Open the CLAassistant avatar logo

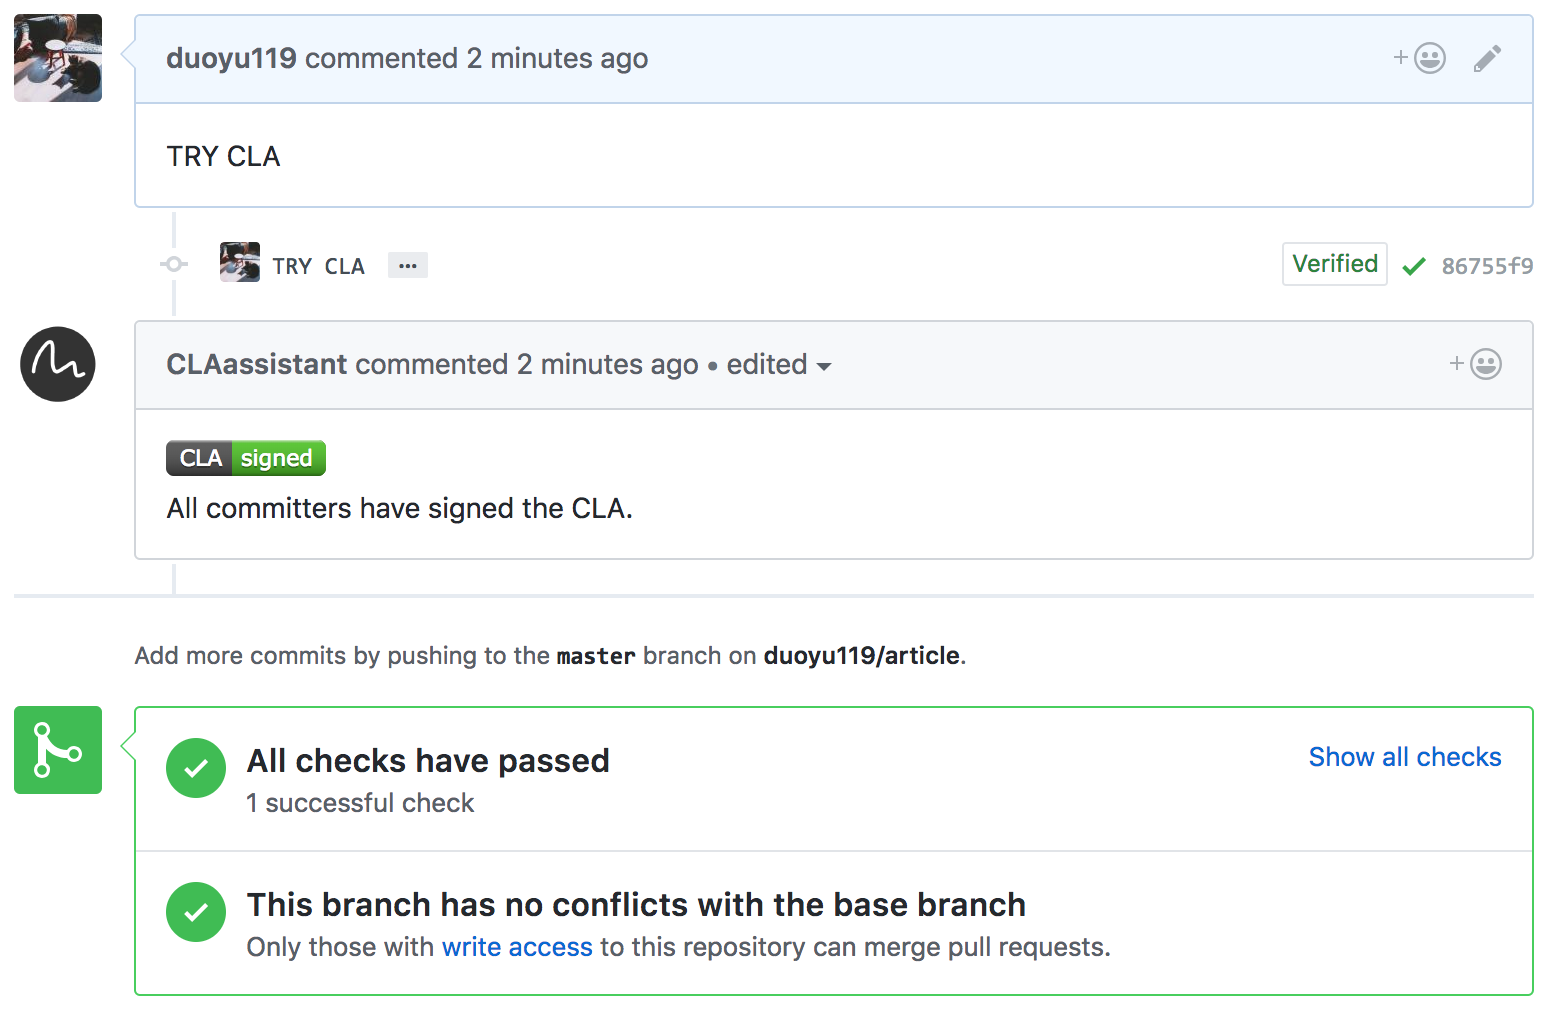click(x=58, y=364)
